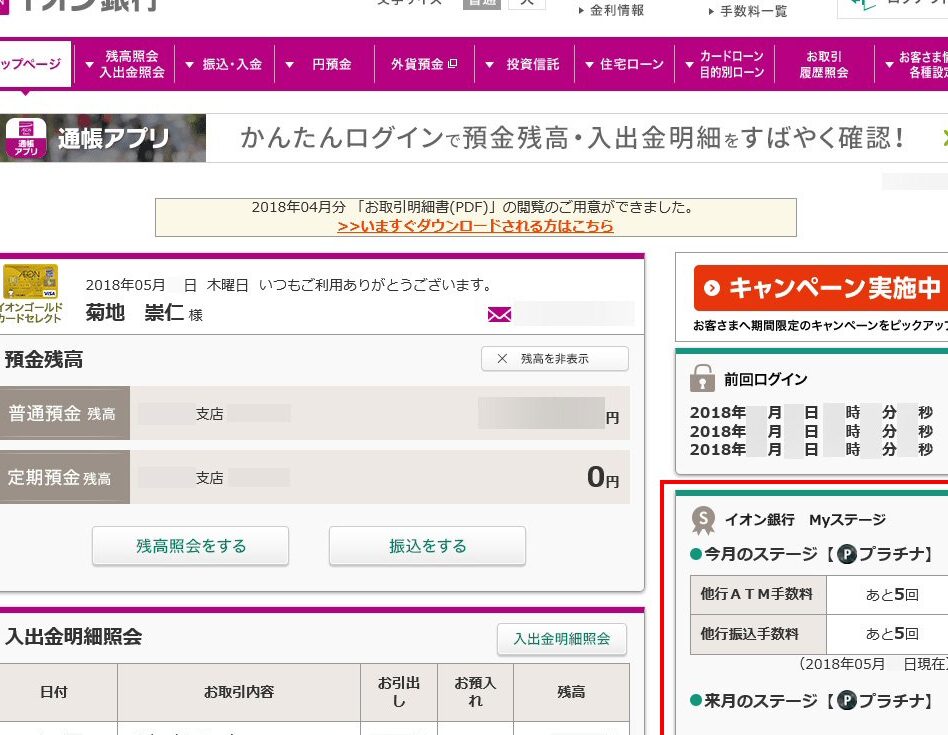Click the platinum P badge in 来月のステージ
Viewport: 948px width, 735px height.
click(x=847, y=700)
